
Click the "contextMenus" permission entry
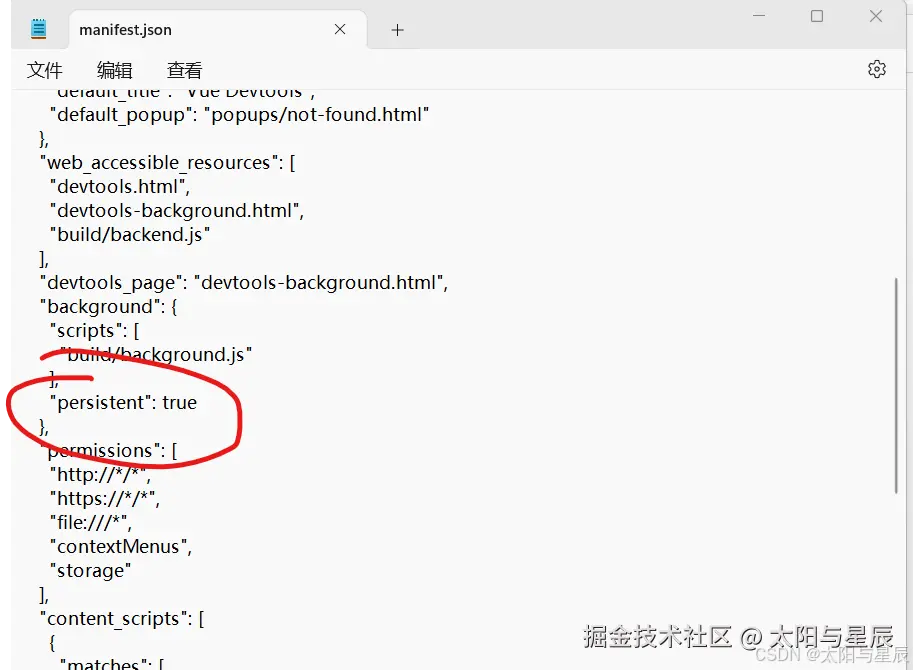pyautogui.click(x=120, y=546)
